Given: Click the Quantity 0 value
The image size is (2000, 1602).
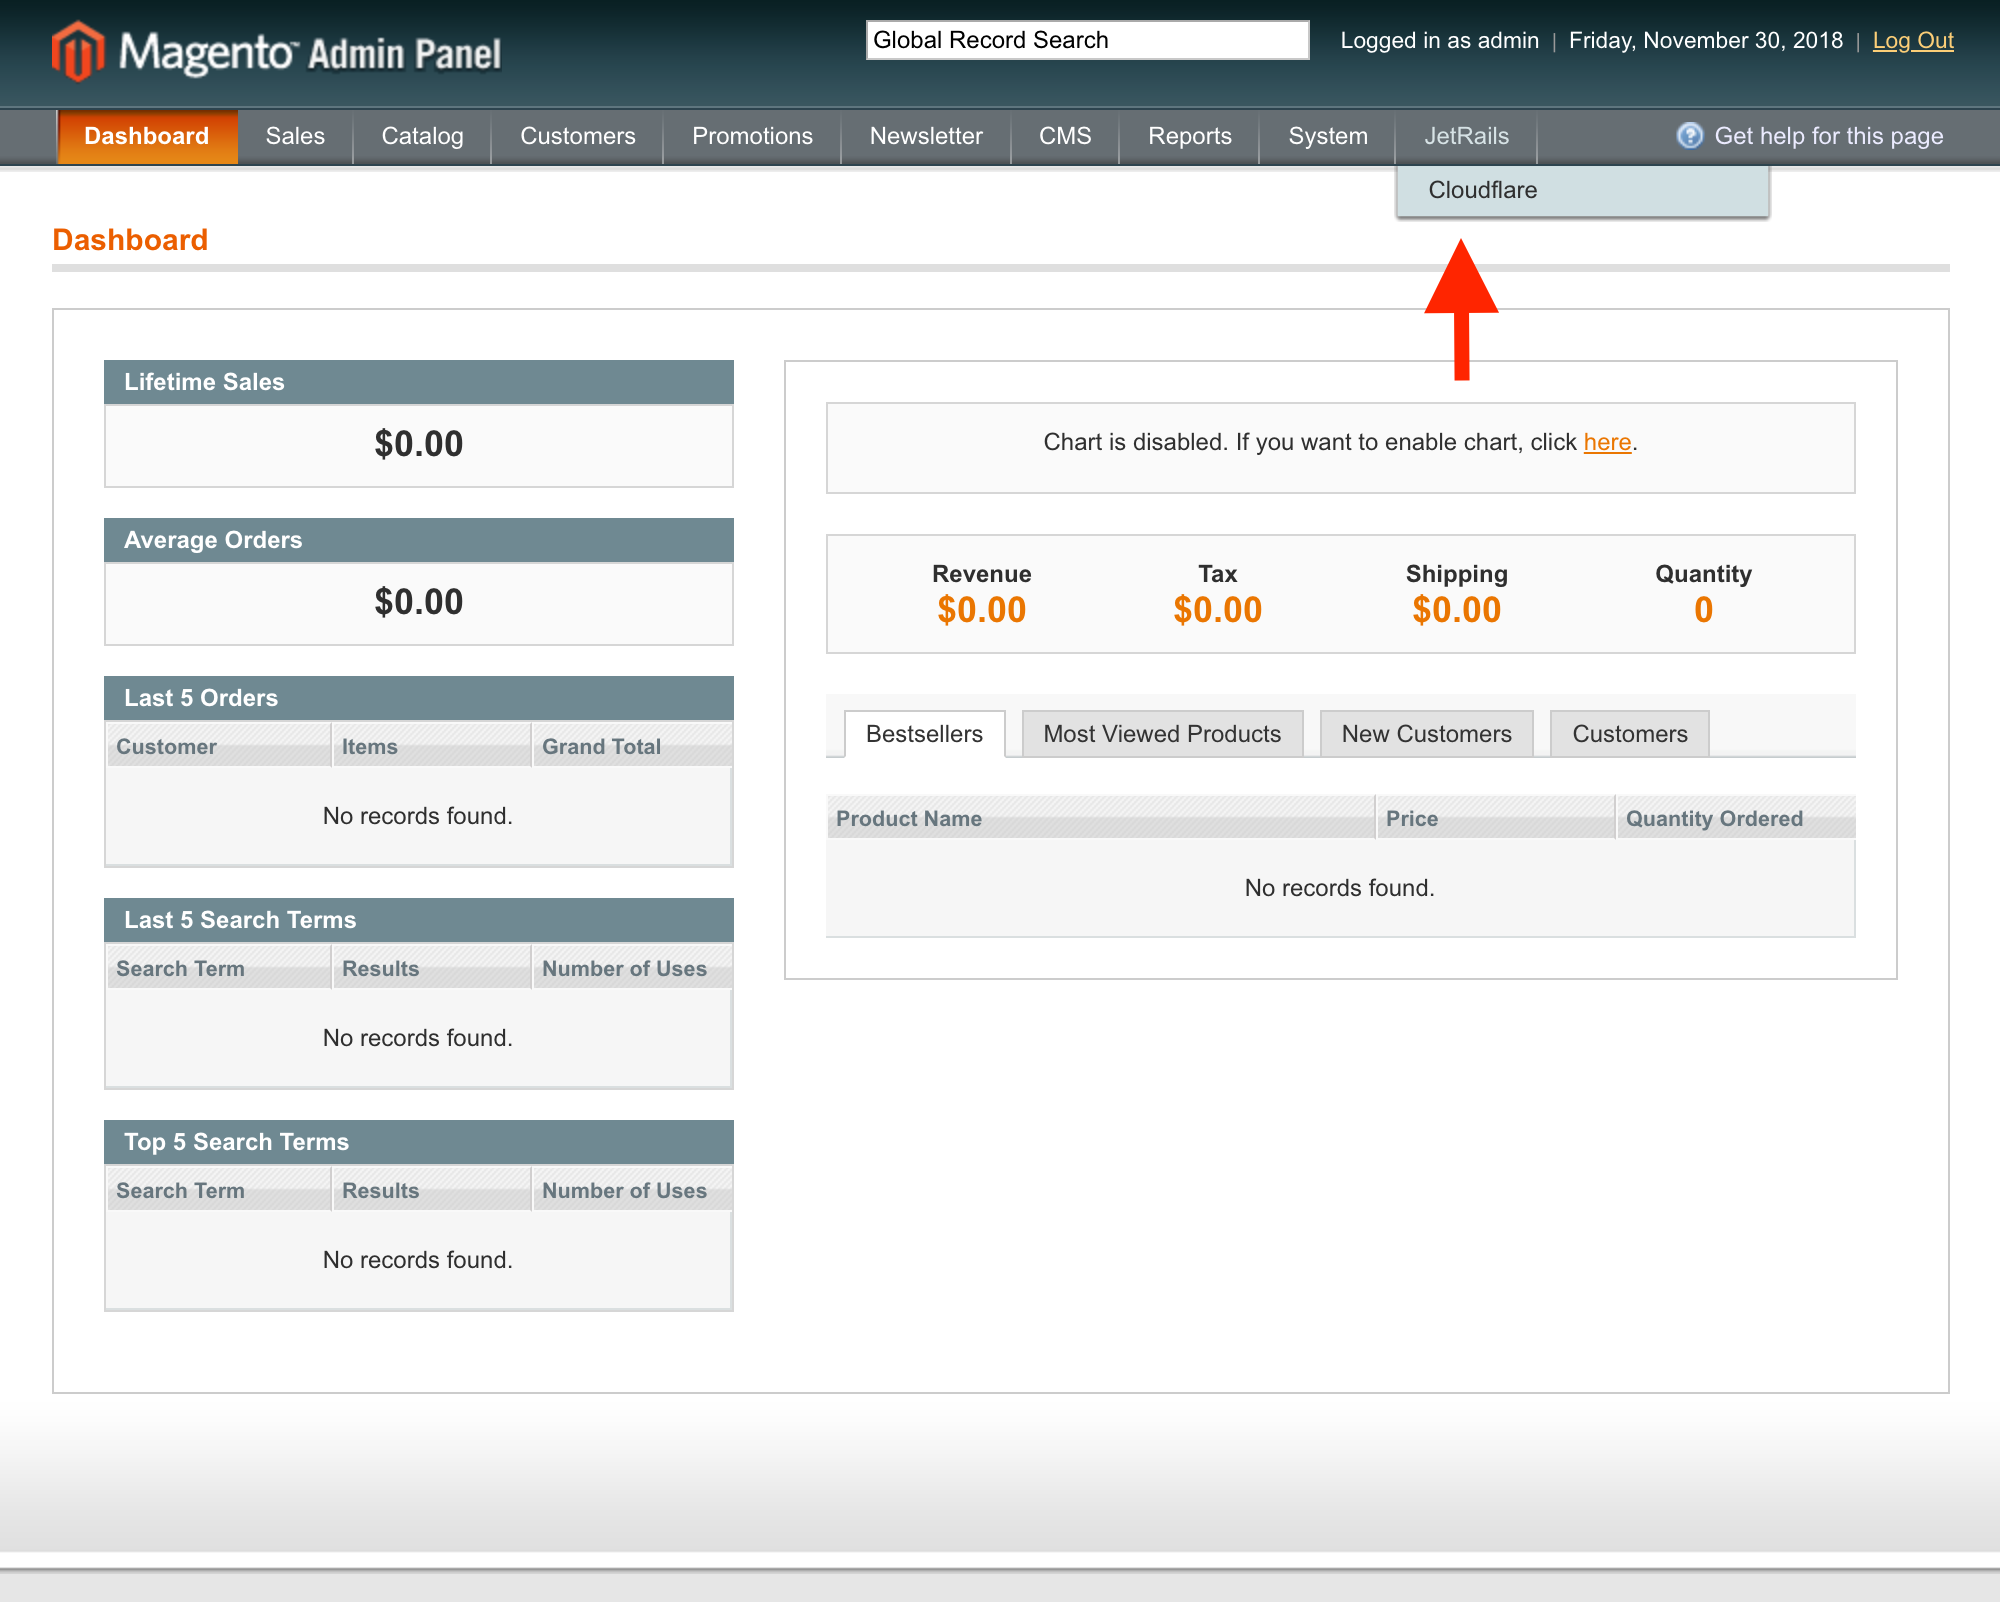Looking at the screenshot, I should (1703, 610).
